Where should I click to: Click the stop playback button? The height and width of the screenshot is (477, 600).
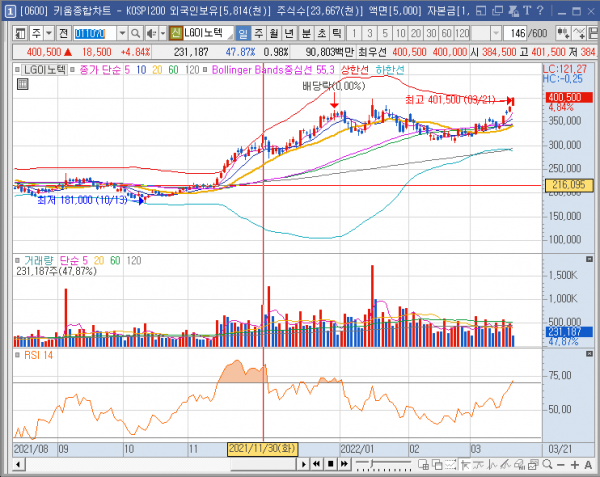[331, 464]
